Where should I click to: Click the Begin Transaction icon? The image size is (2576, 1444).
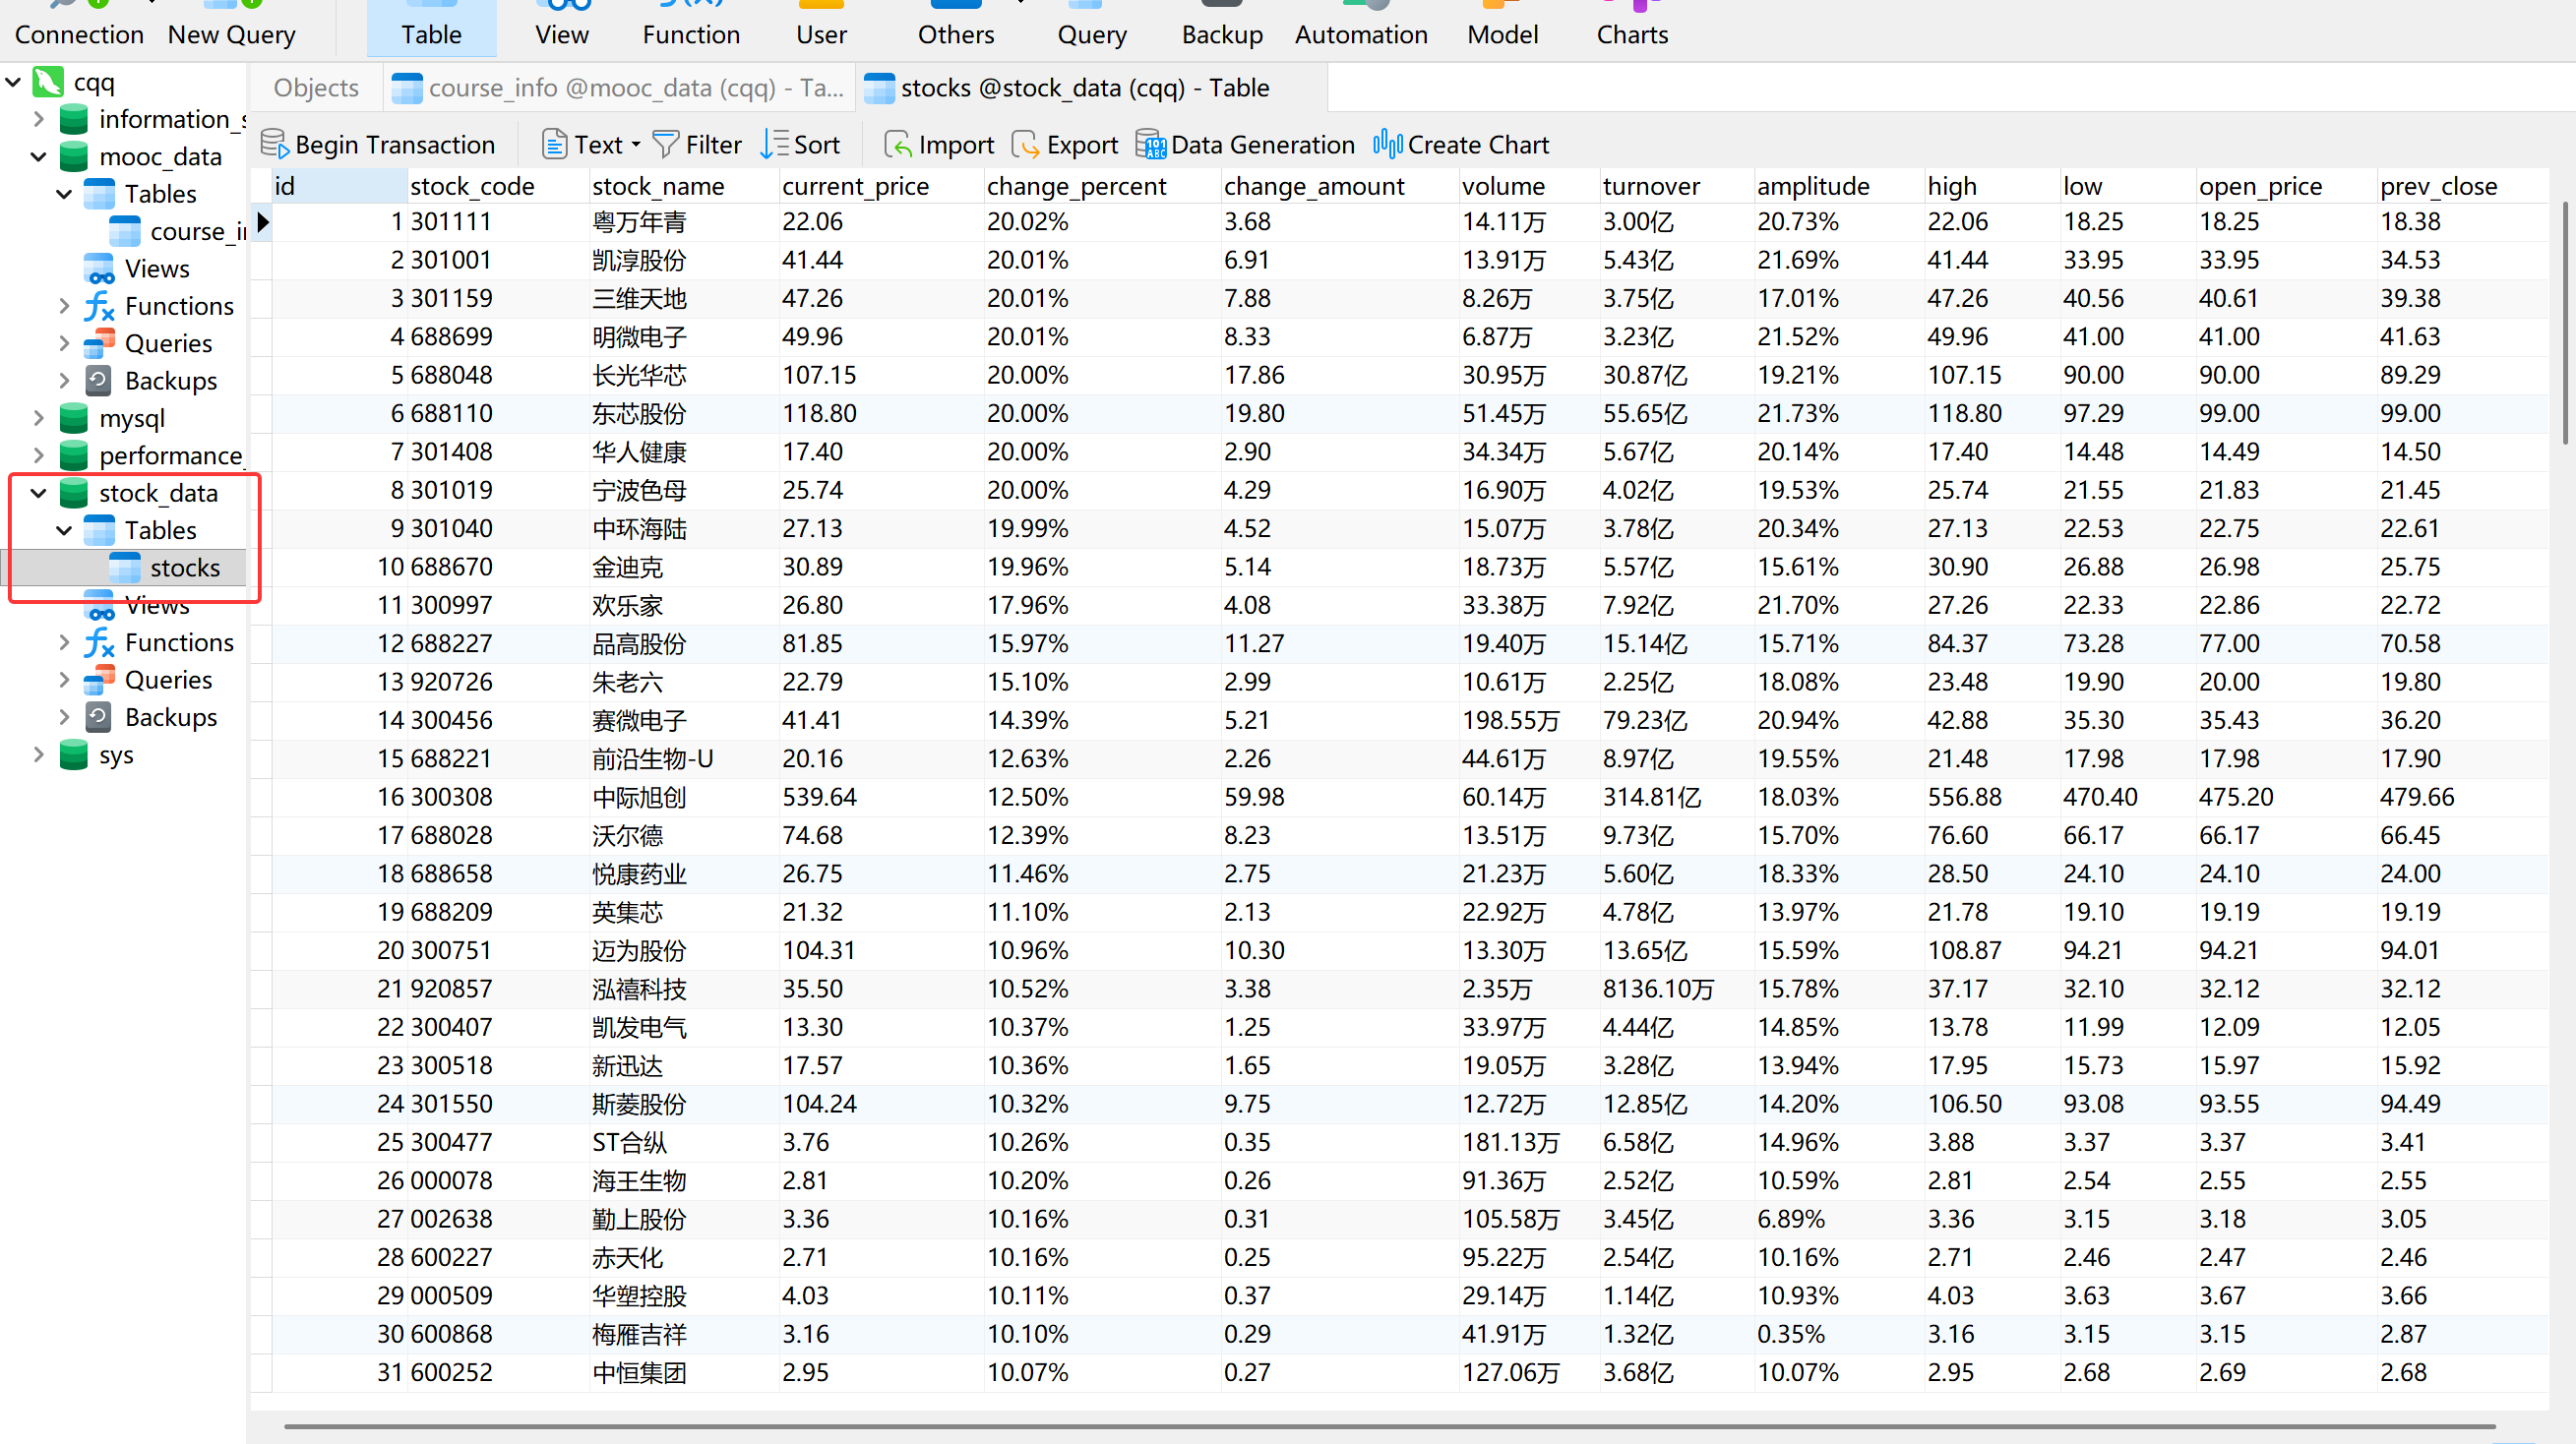click(x=274, y=144)
